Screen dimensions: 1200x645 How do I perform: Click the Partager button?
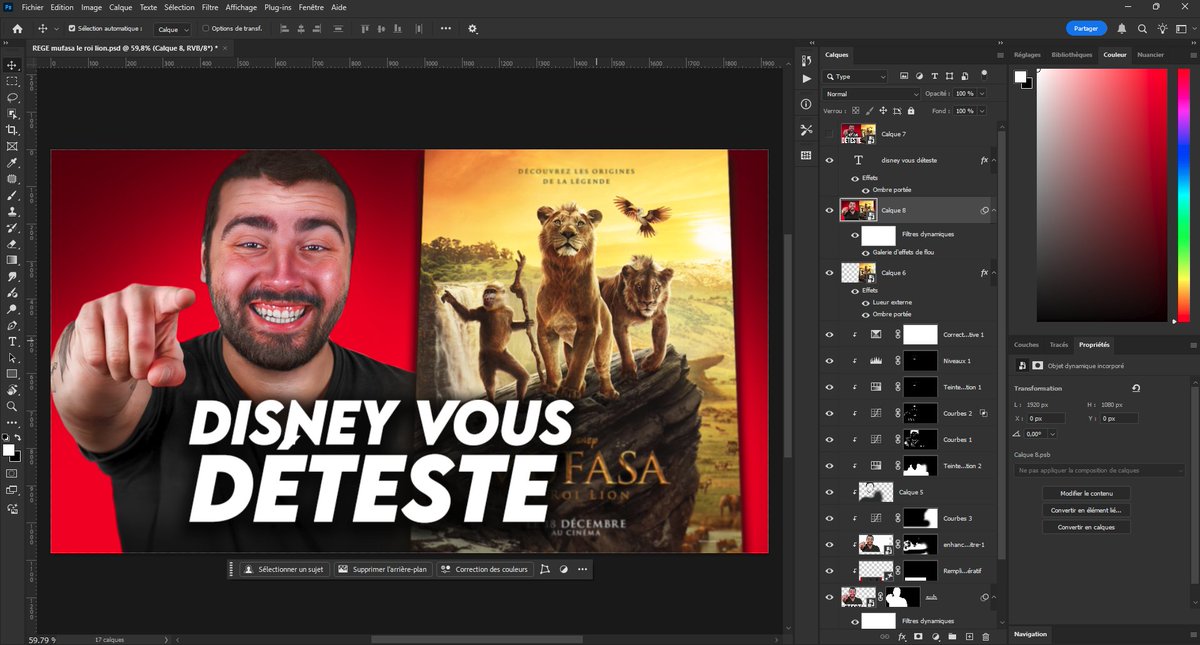click(x=1086, y=29)
